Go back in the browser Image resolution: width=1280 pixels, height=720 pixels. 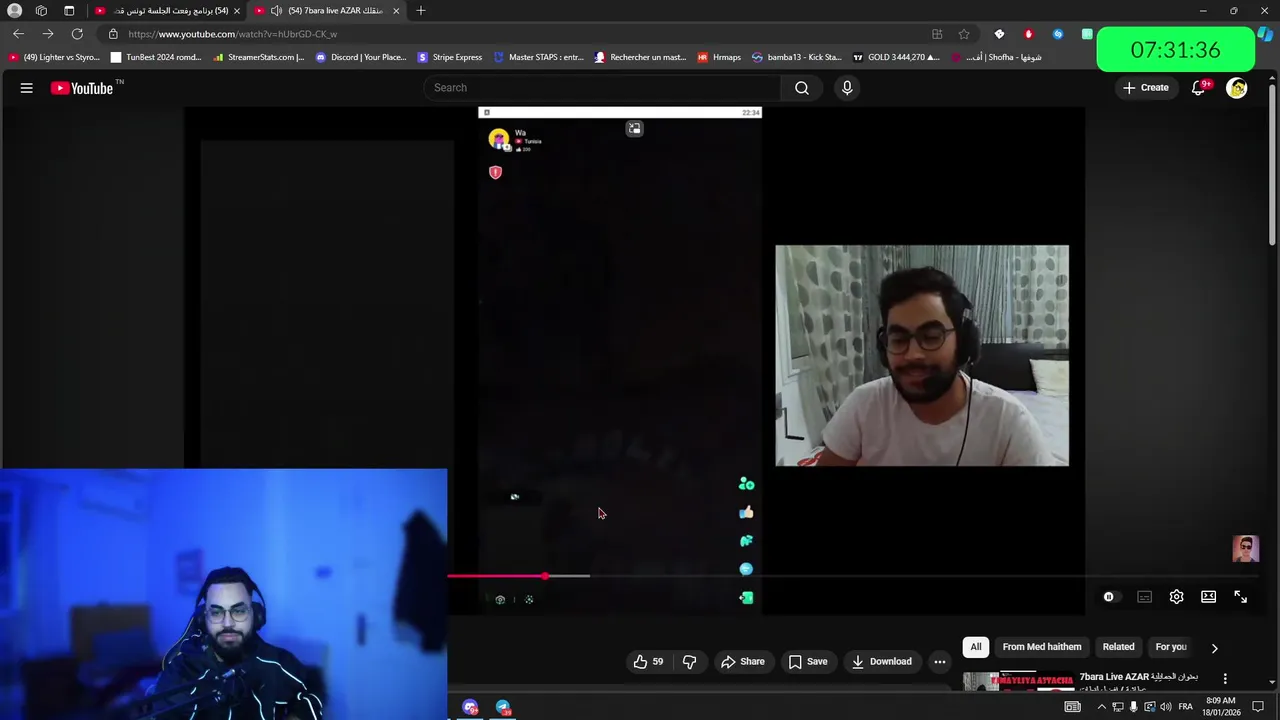point(18,34)
